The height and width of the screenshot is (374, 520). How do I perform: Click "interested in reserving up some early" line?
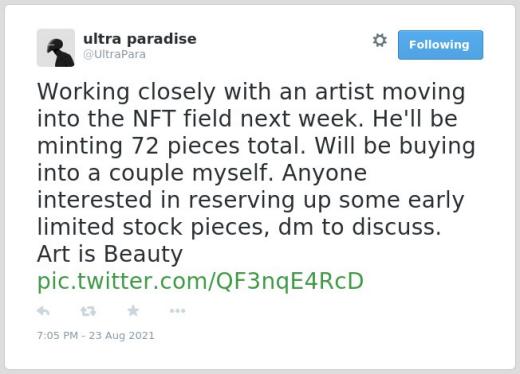pos(251,200)
